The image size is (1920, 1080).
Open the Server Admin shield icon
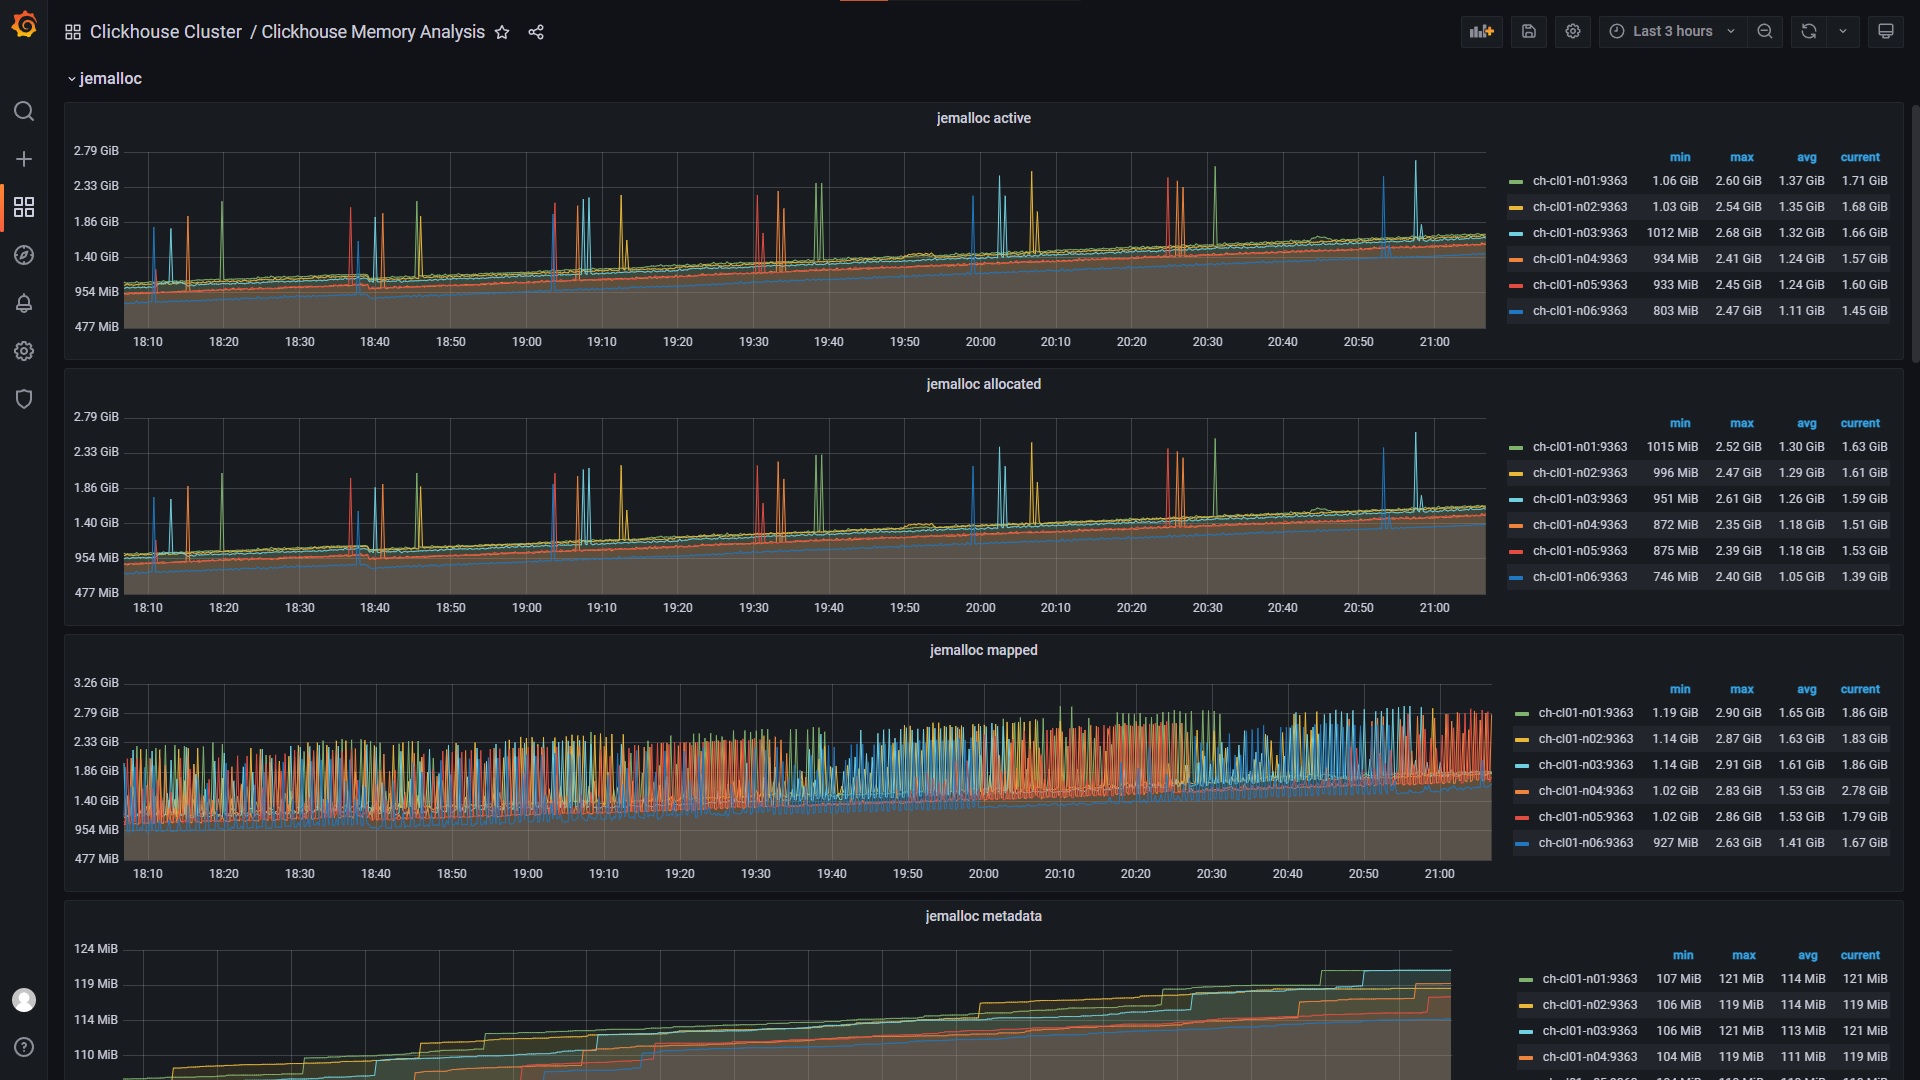(x=24, y=399)
